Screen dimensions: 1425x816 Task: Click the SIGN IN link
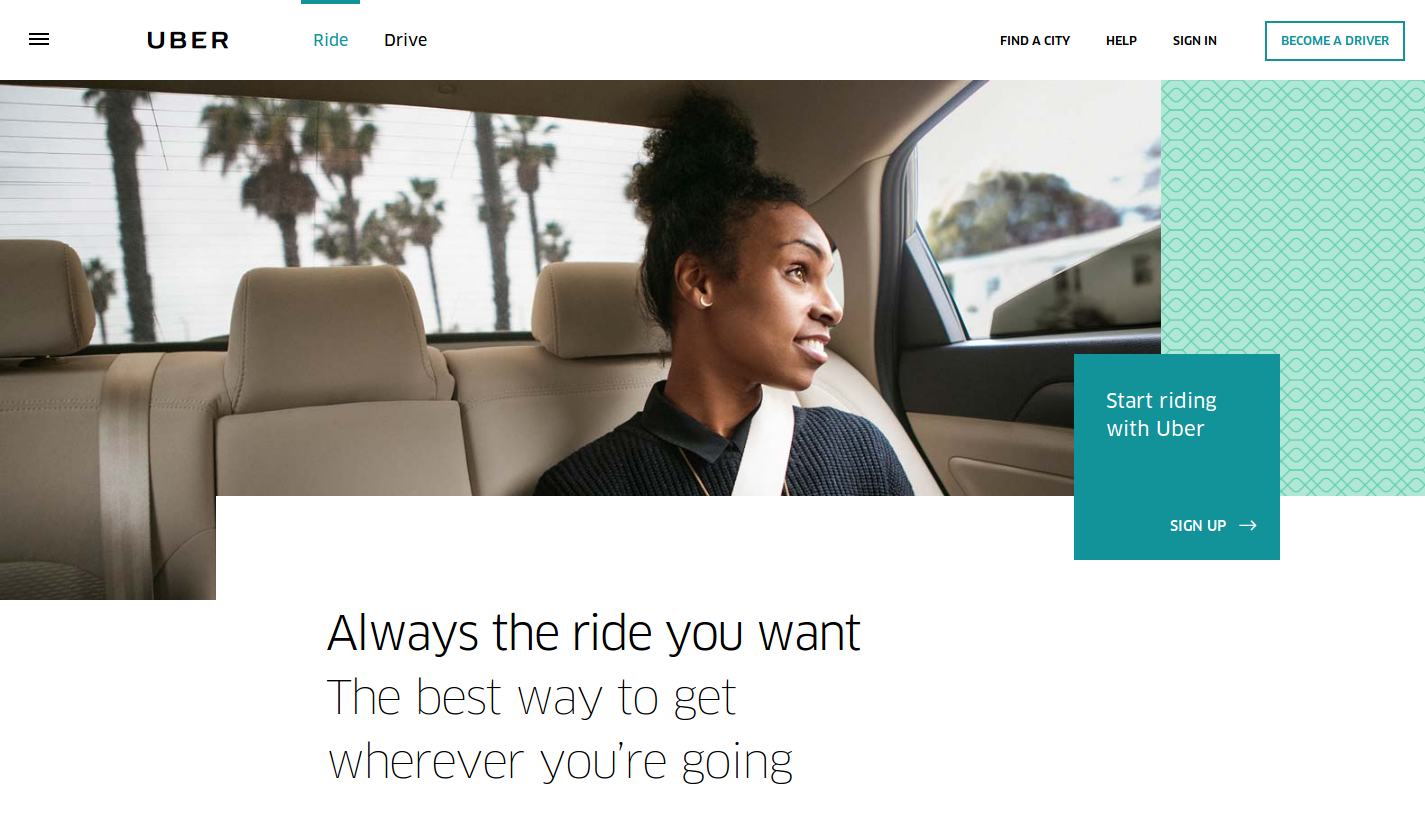click(1195, 41)
